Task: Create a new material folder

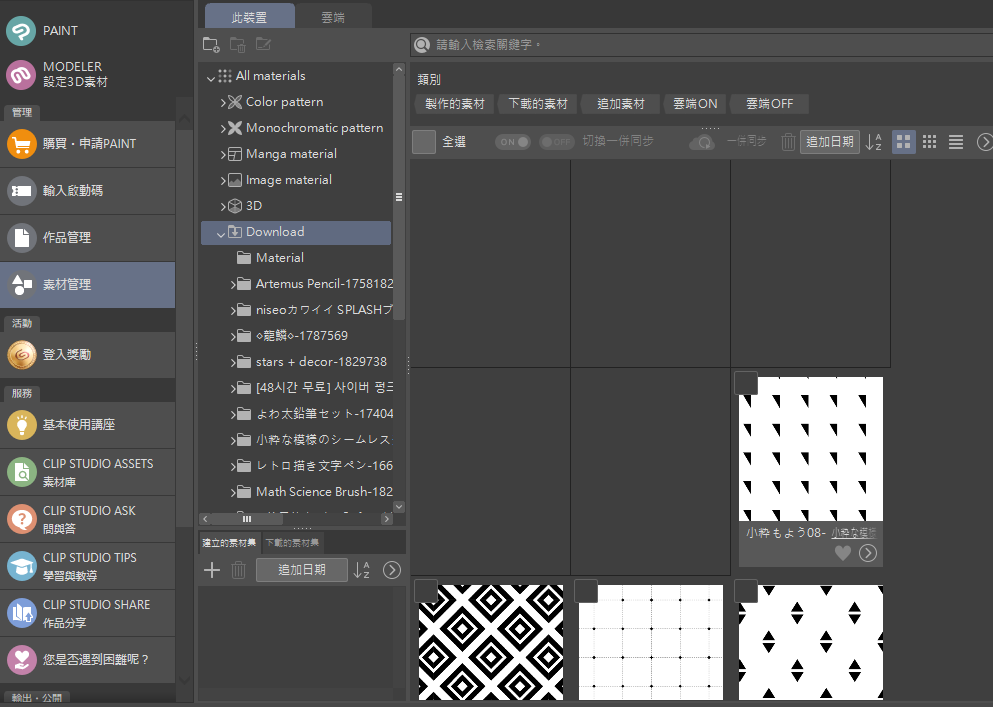Action: coord(211,44)
